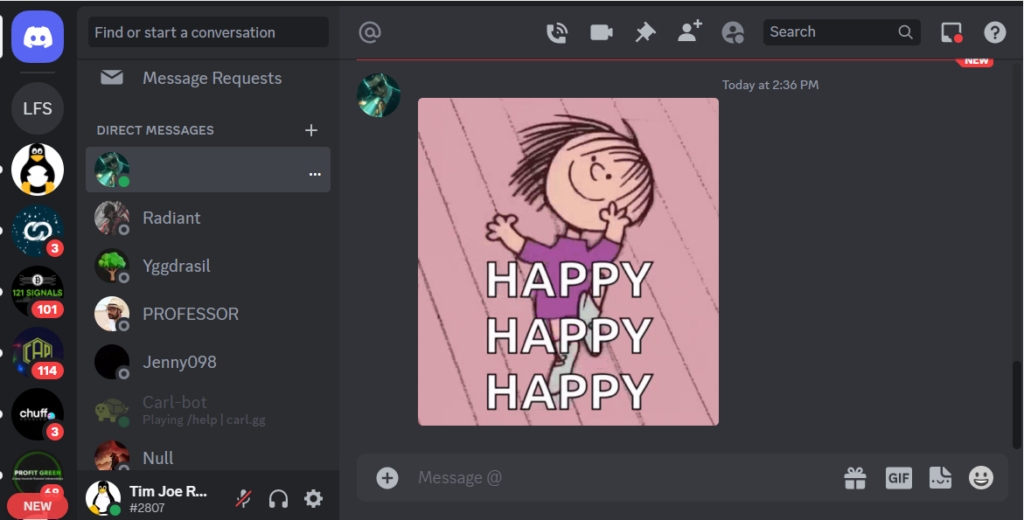Open the Jenny098 conversation
The image size is (1024, 520).
click(208, 362)
